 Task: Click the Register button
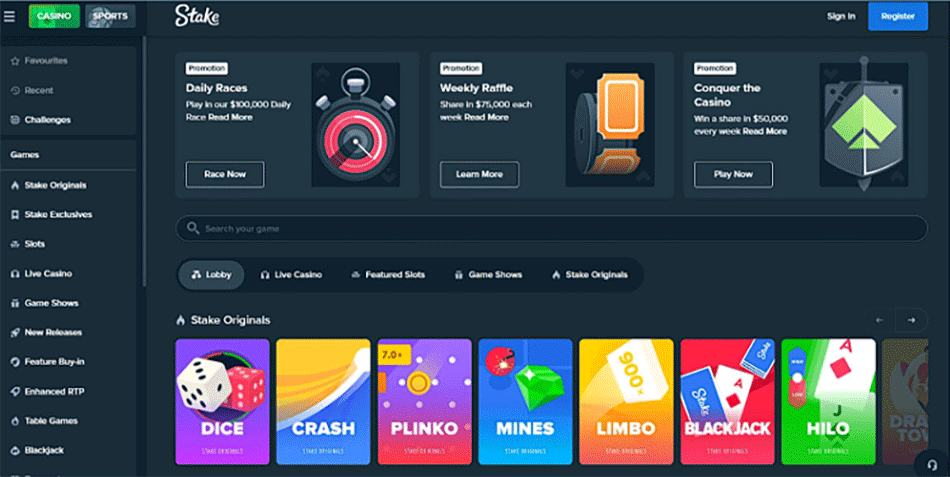click(x=898, y=16)
